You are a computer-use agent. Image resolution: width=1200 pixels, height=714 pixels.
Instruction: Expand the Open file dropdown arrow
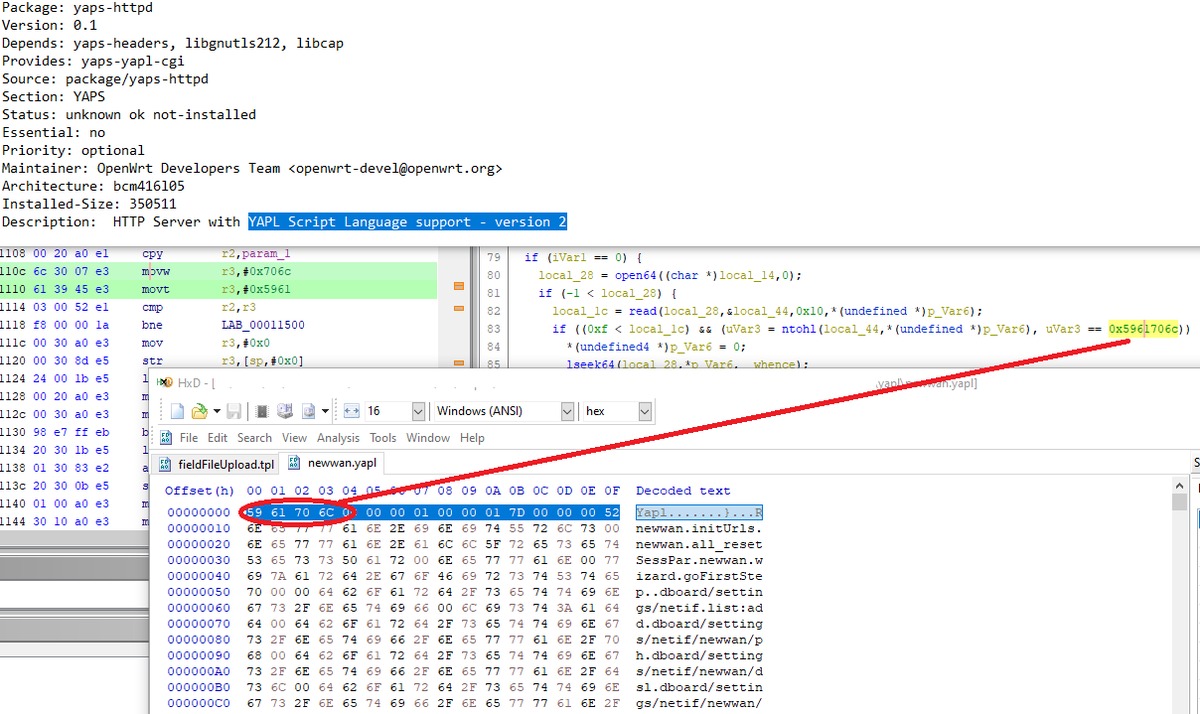point(217,411)
